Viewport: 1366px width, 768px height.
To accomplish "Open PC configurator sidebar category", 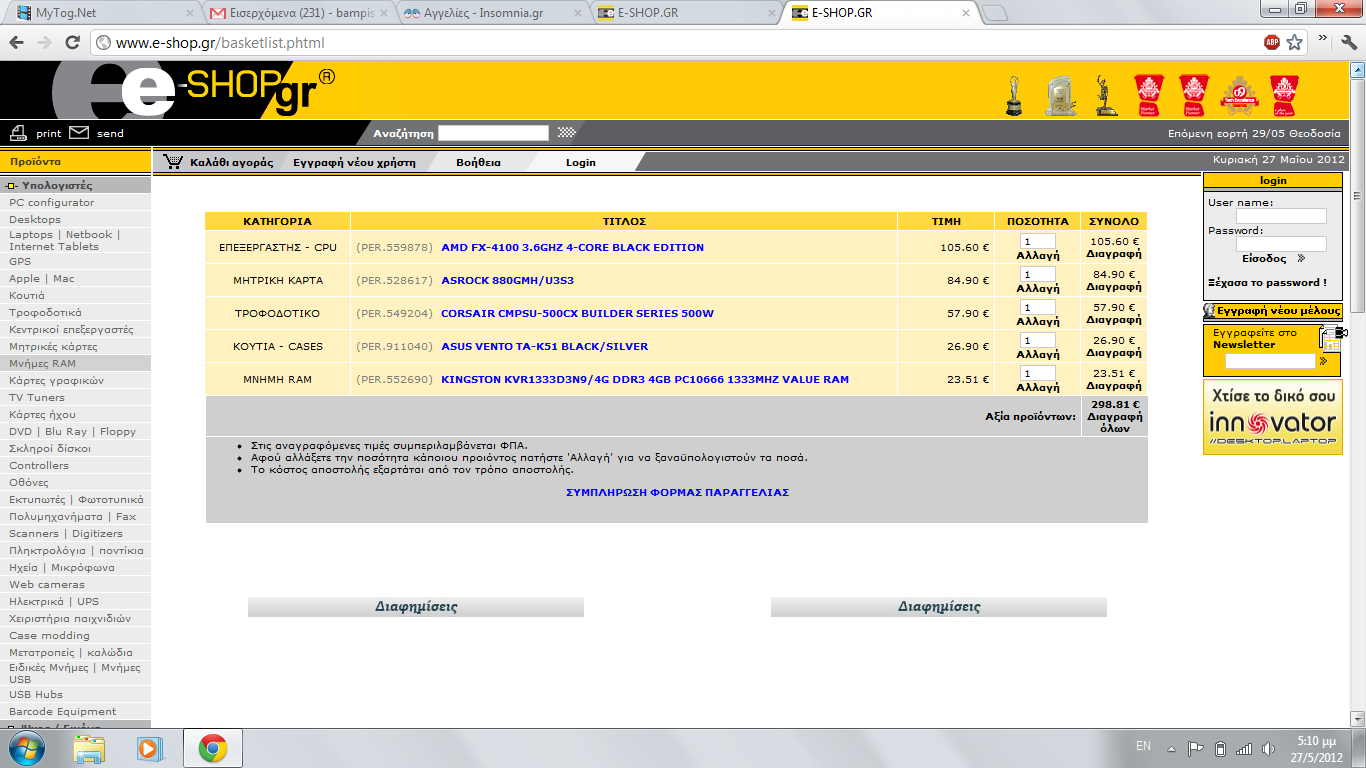I will tap(52, 202).
